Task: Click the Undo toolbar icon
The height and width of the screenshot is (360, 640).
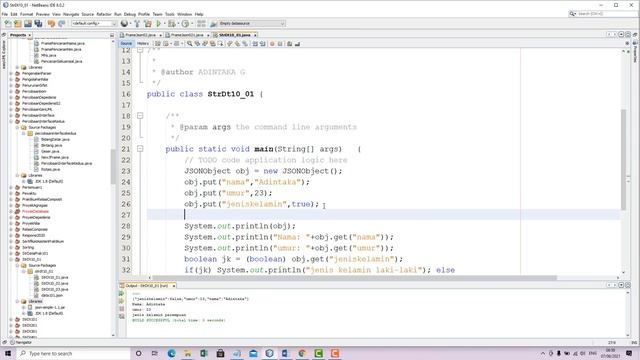Action: click(x=51, y=24)
